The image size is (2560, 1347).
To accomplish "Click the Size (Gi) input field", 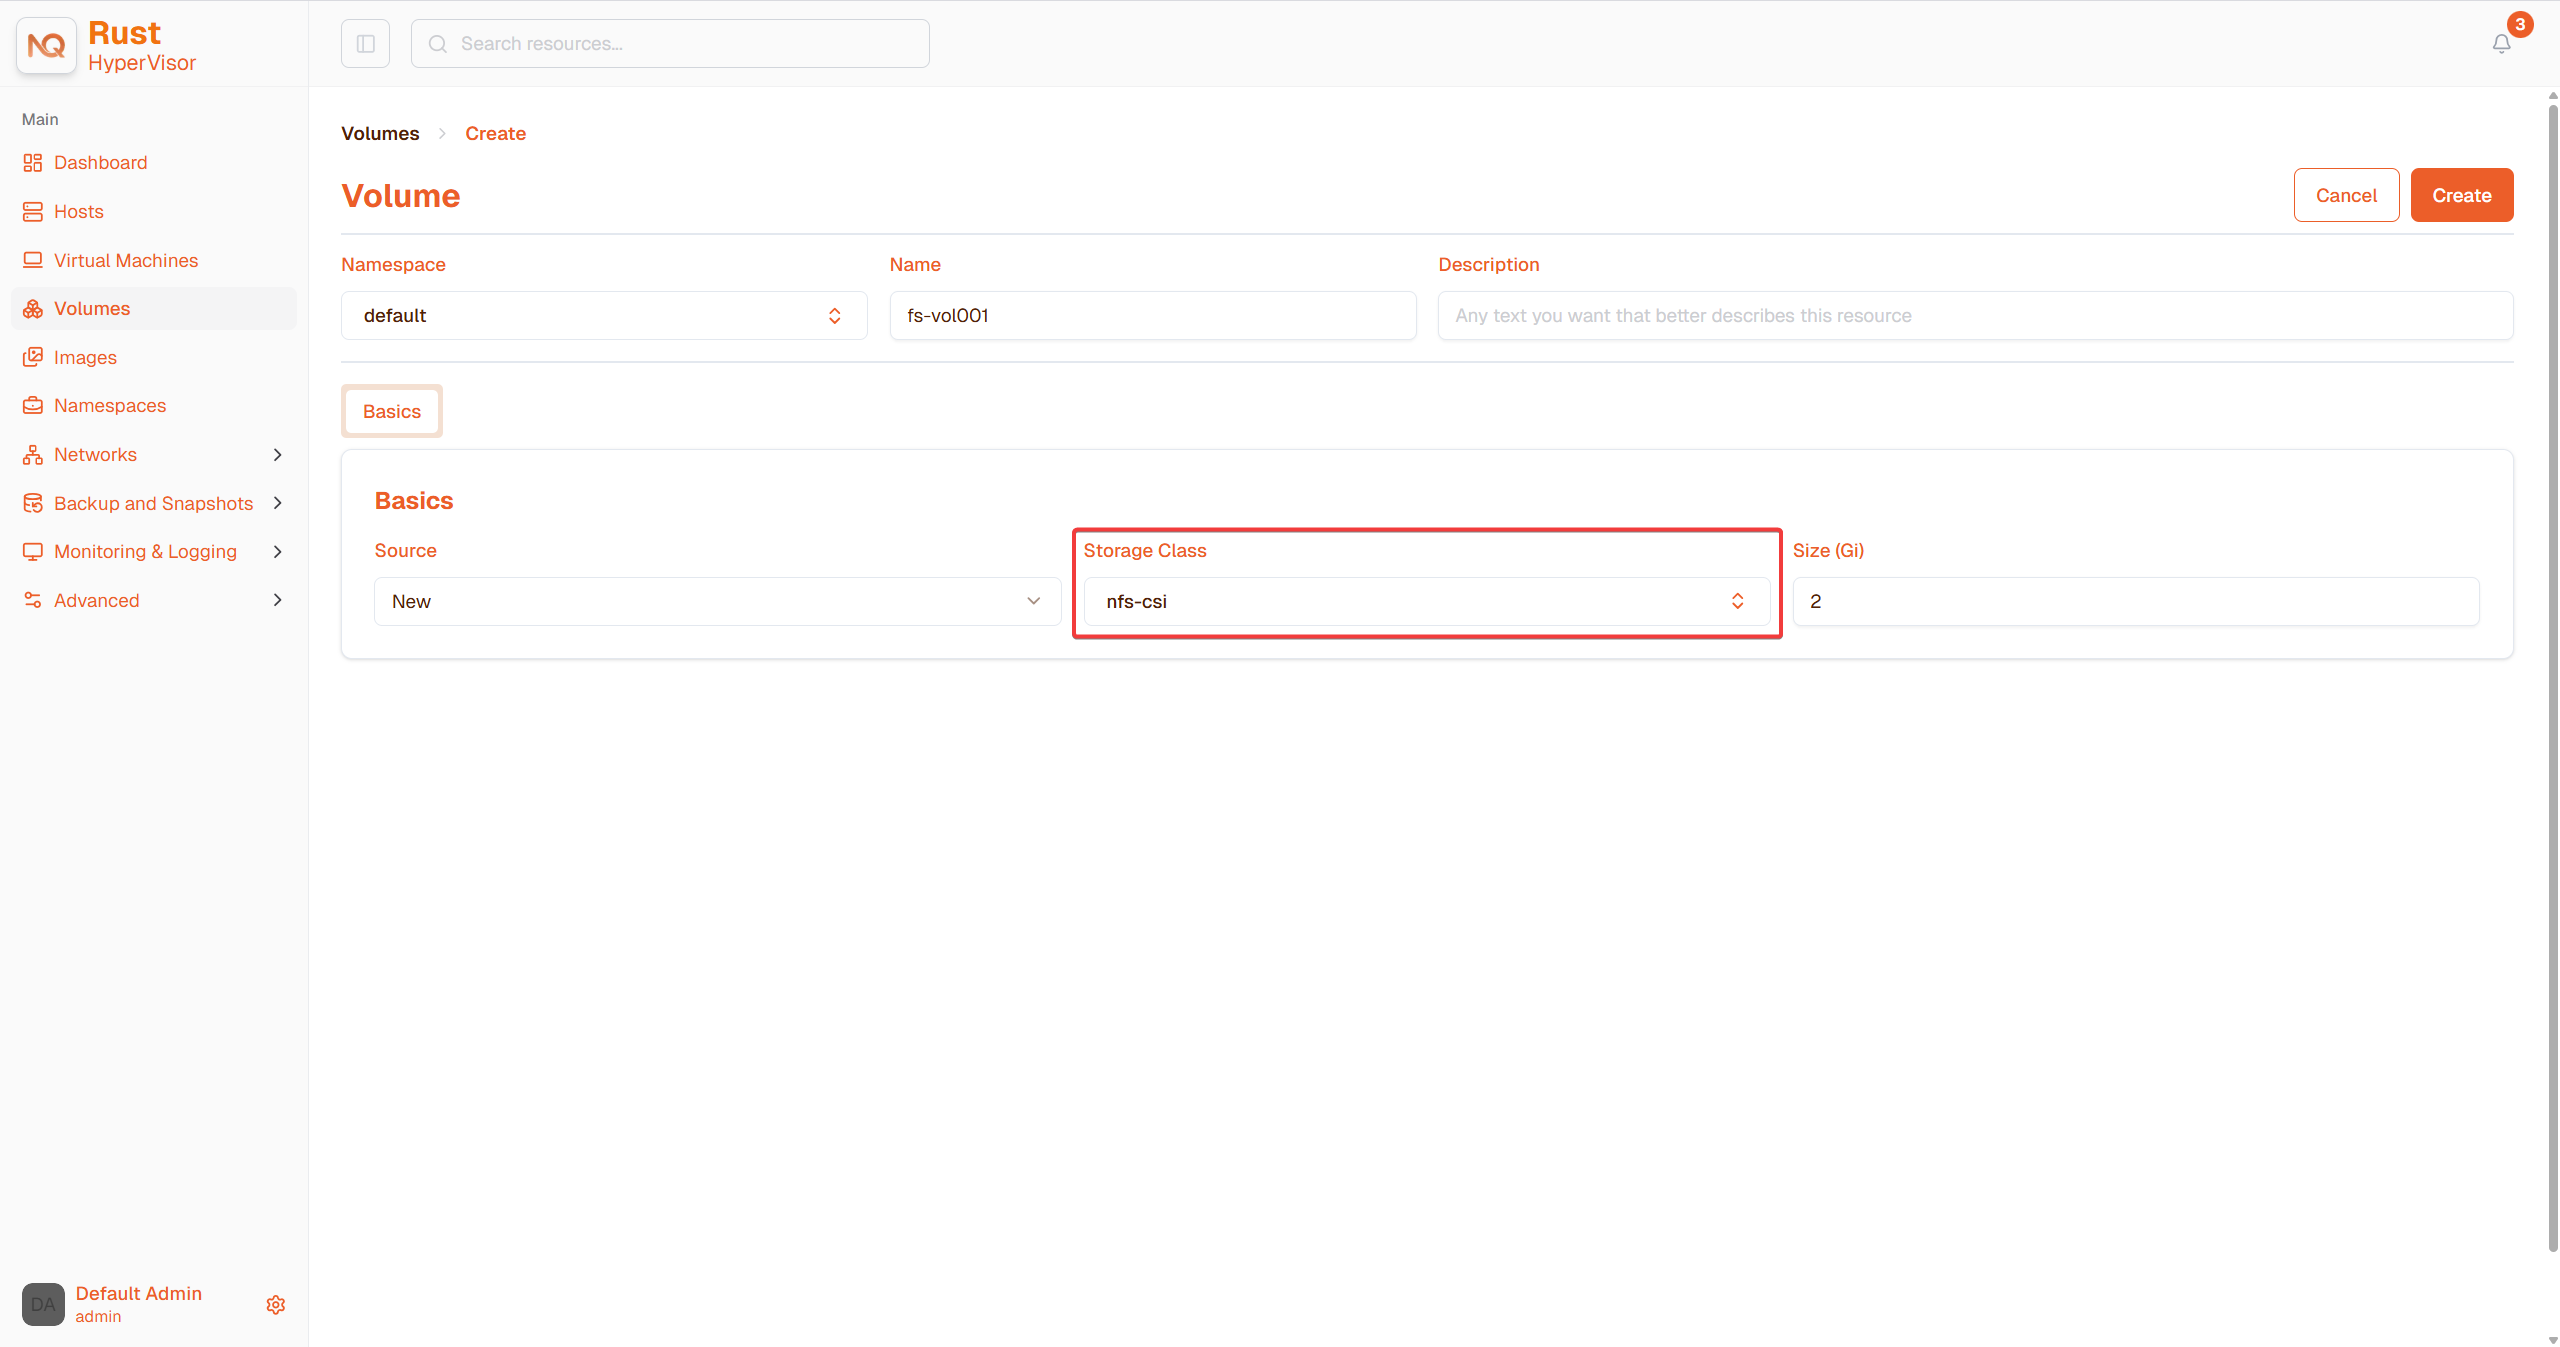I will pyautogui.click(x=2136, y=602).
